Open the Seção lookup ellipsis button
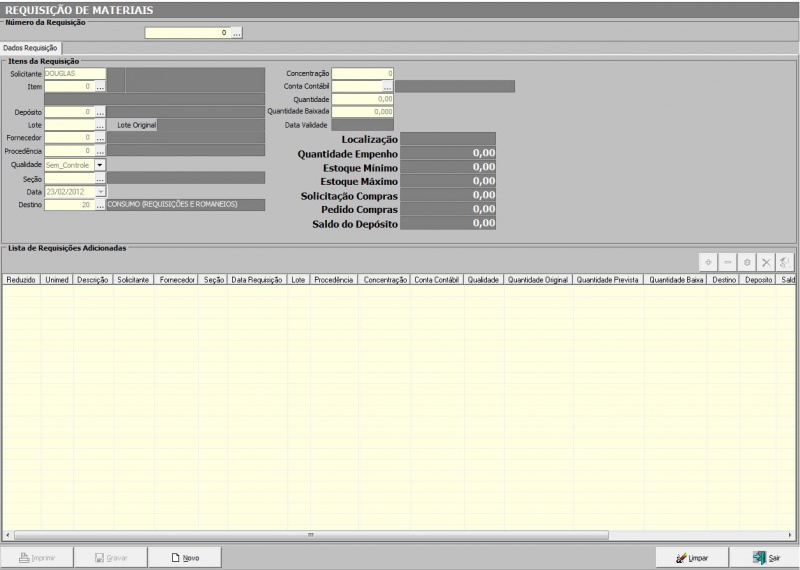Viewport: 800px width, 570px height. [x=100, y=177]
